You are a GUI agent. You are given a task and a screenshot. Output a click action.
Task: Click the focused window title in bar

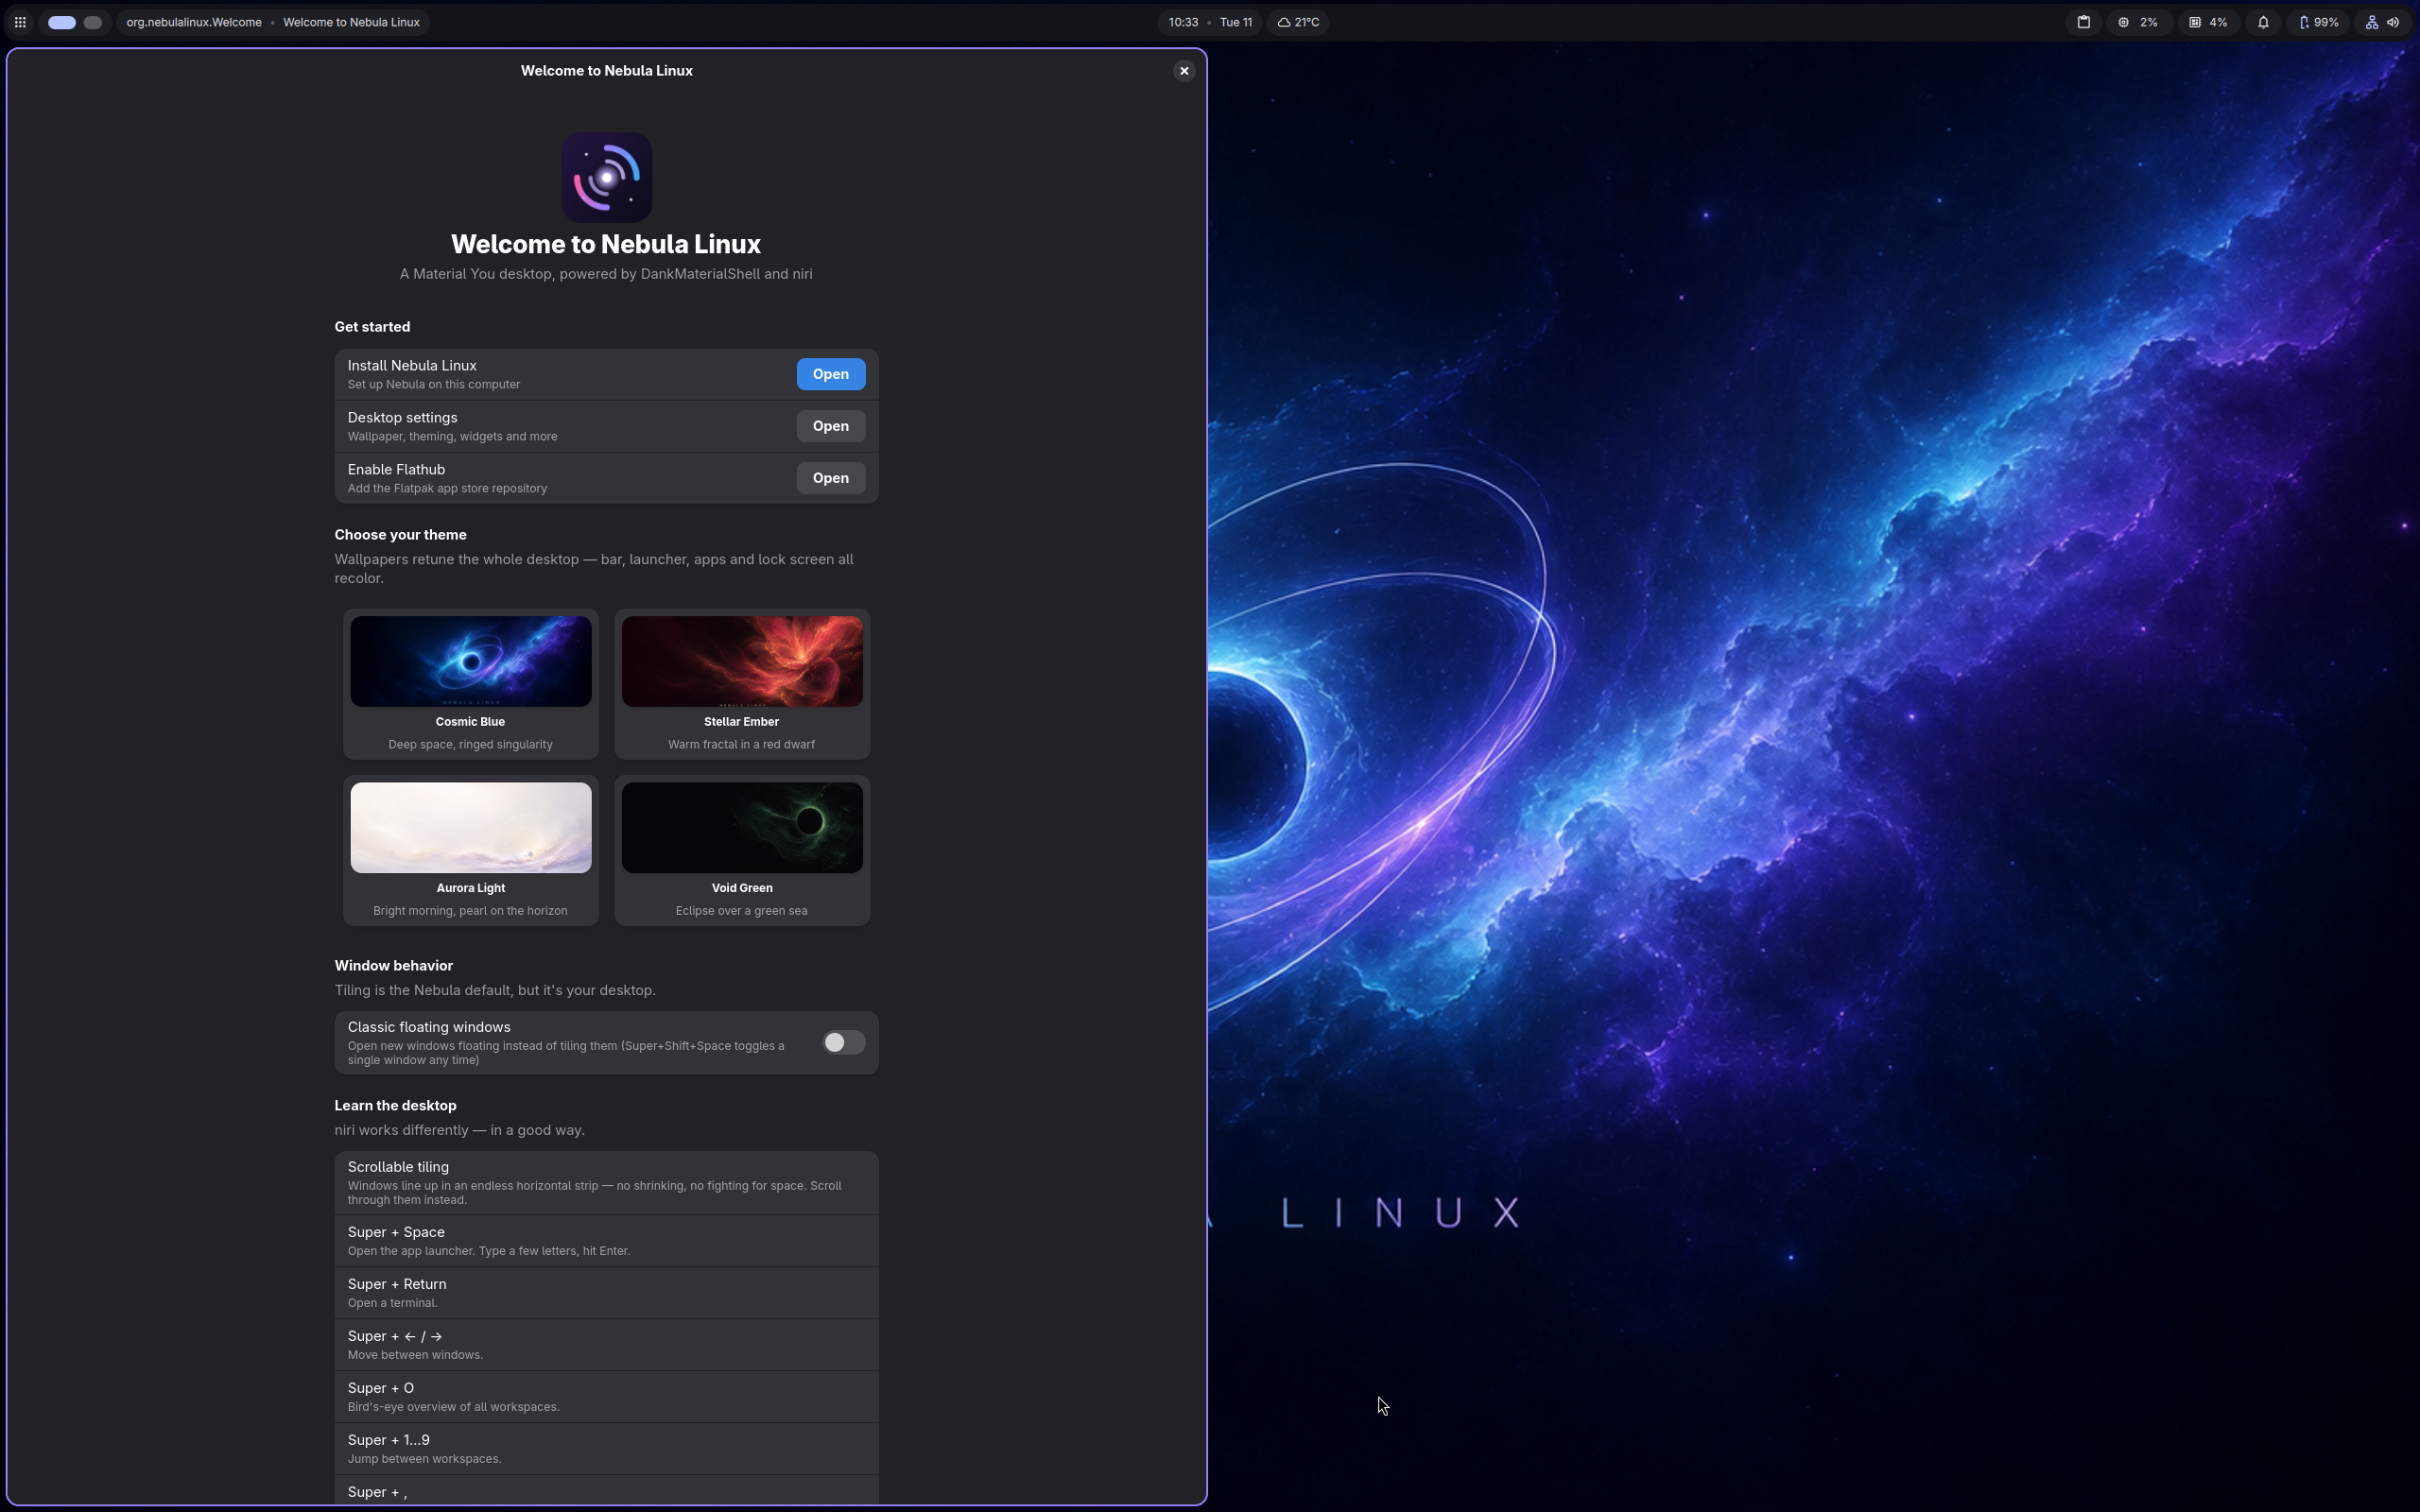[x=273, y=22]
